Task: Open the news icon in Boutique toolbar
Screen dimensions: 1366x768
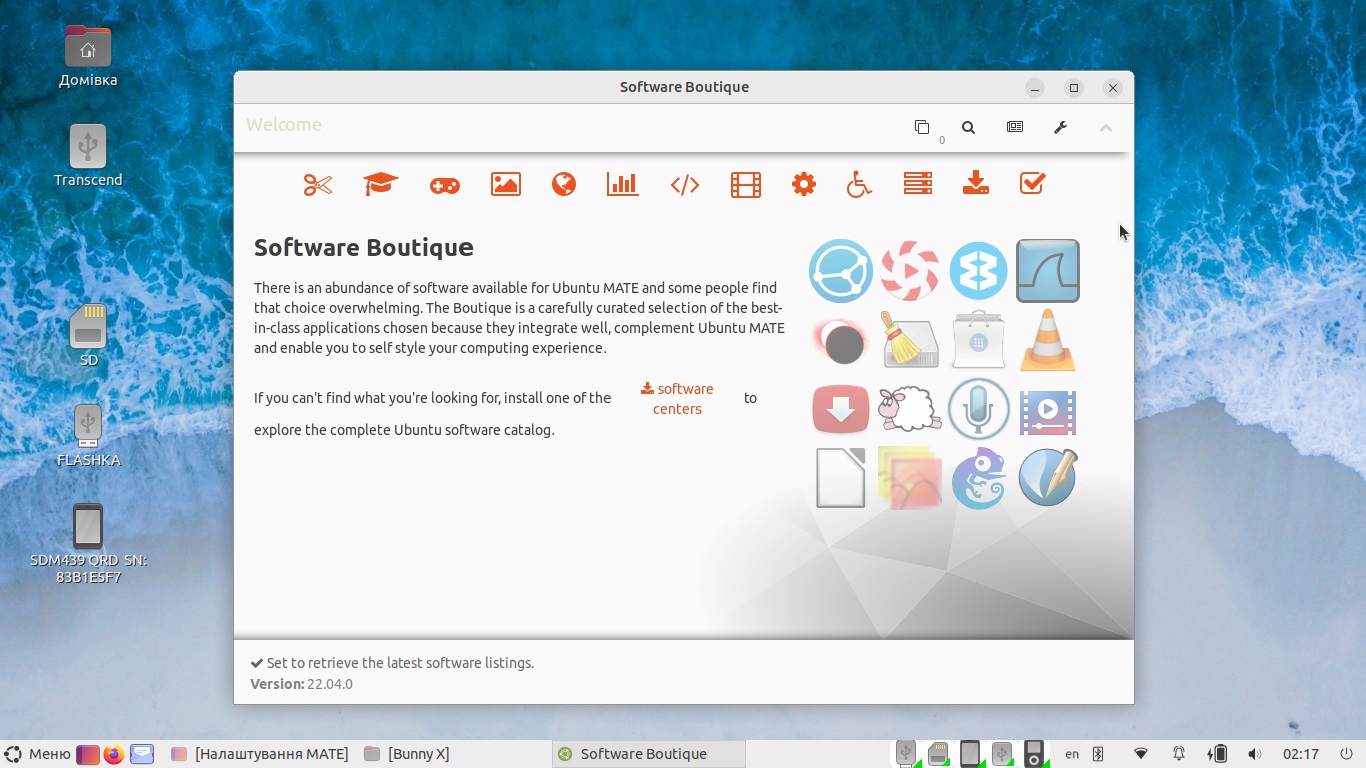Action: pyautogui.click(x=1015, y=127)
